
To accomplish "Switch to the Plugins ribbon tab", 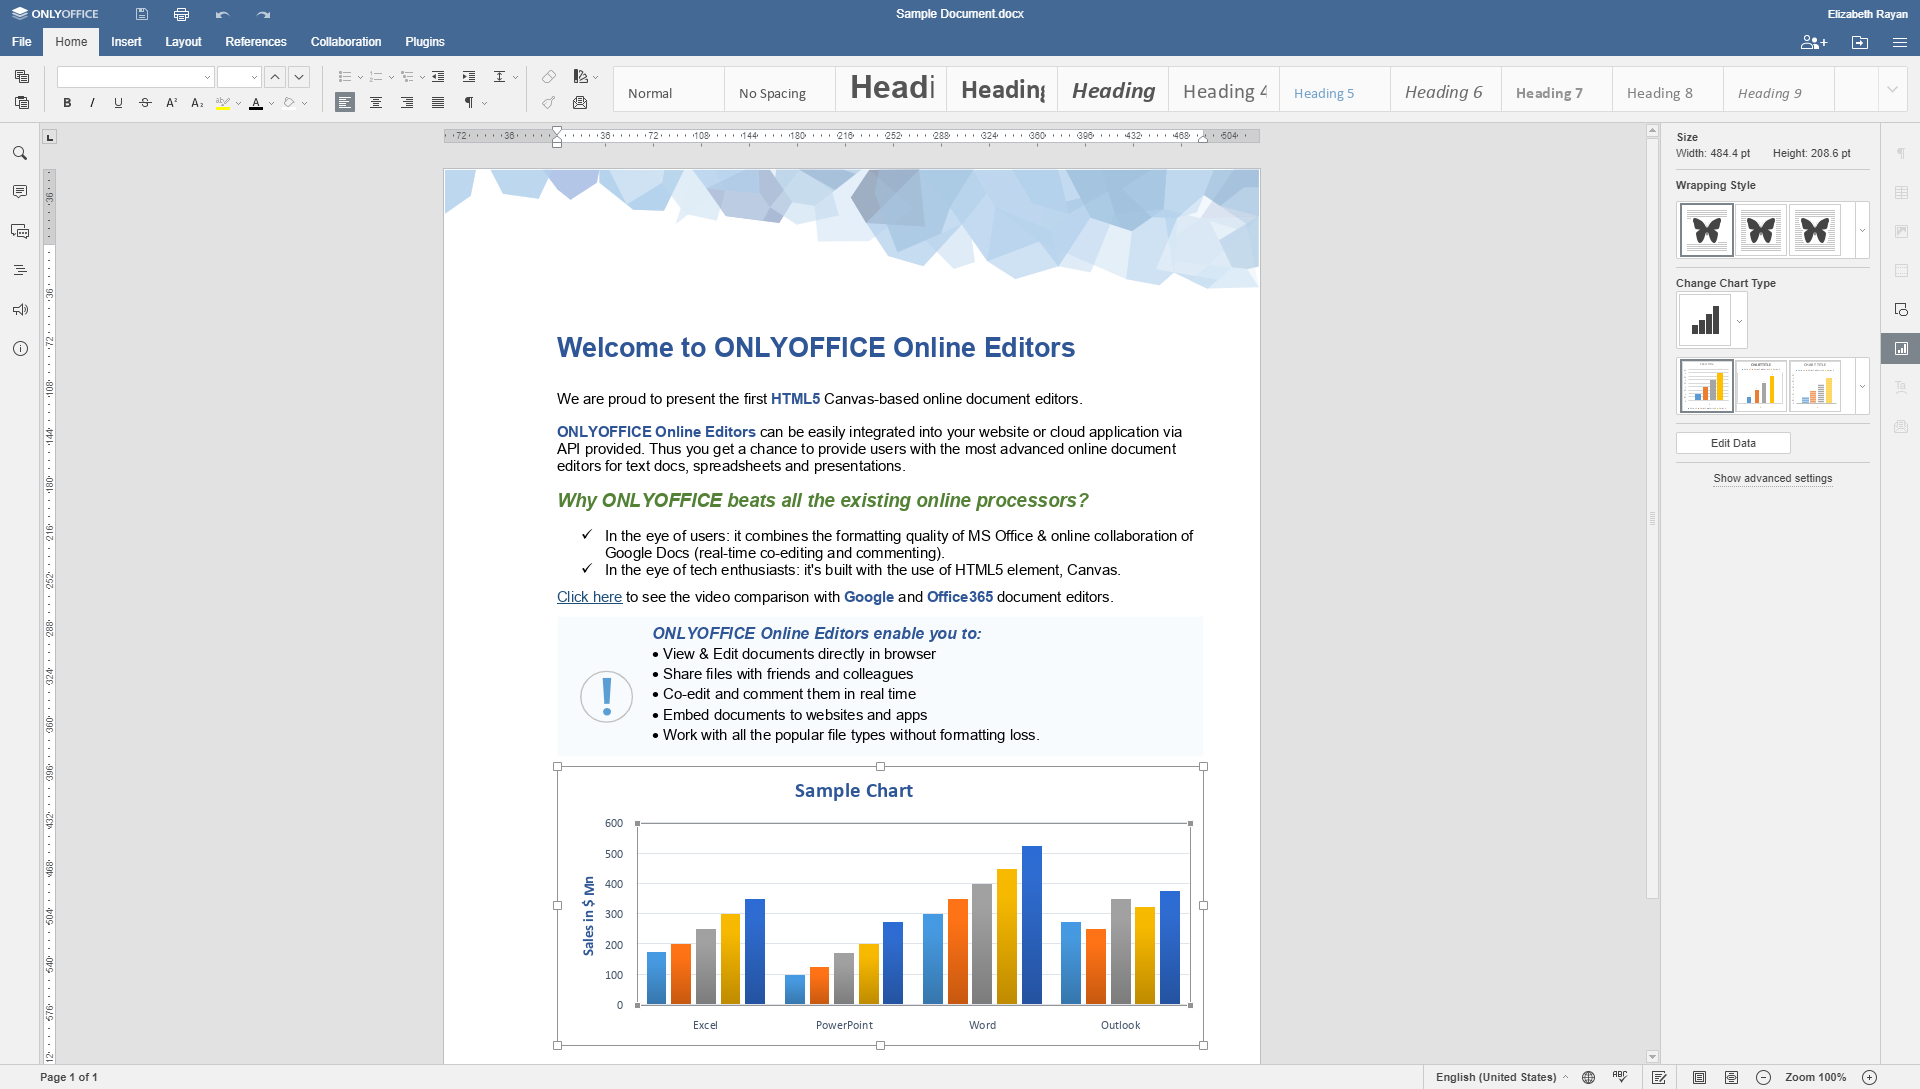I will pyautogui.click(x=426, y=41).
